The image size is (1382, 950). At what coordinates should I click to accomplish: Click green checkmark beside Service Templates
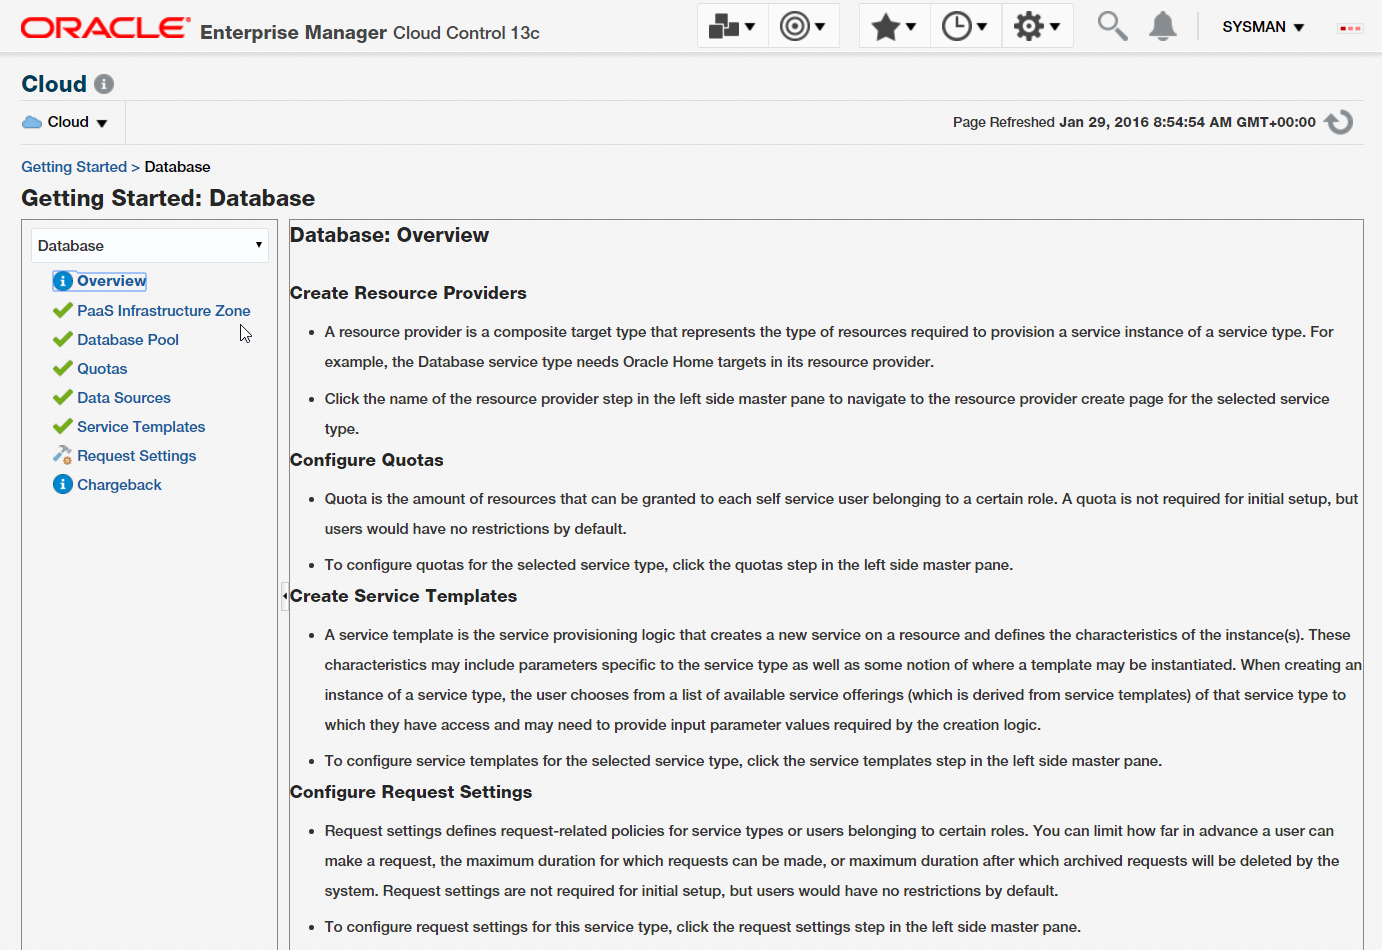pos(63,426)
